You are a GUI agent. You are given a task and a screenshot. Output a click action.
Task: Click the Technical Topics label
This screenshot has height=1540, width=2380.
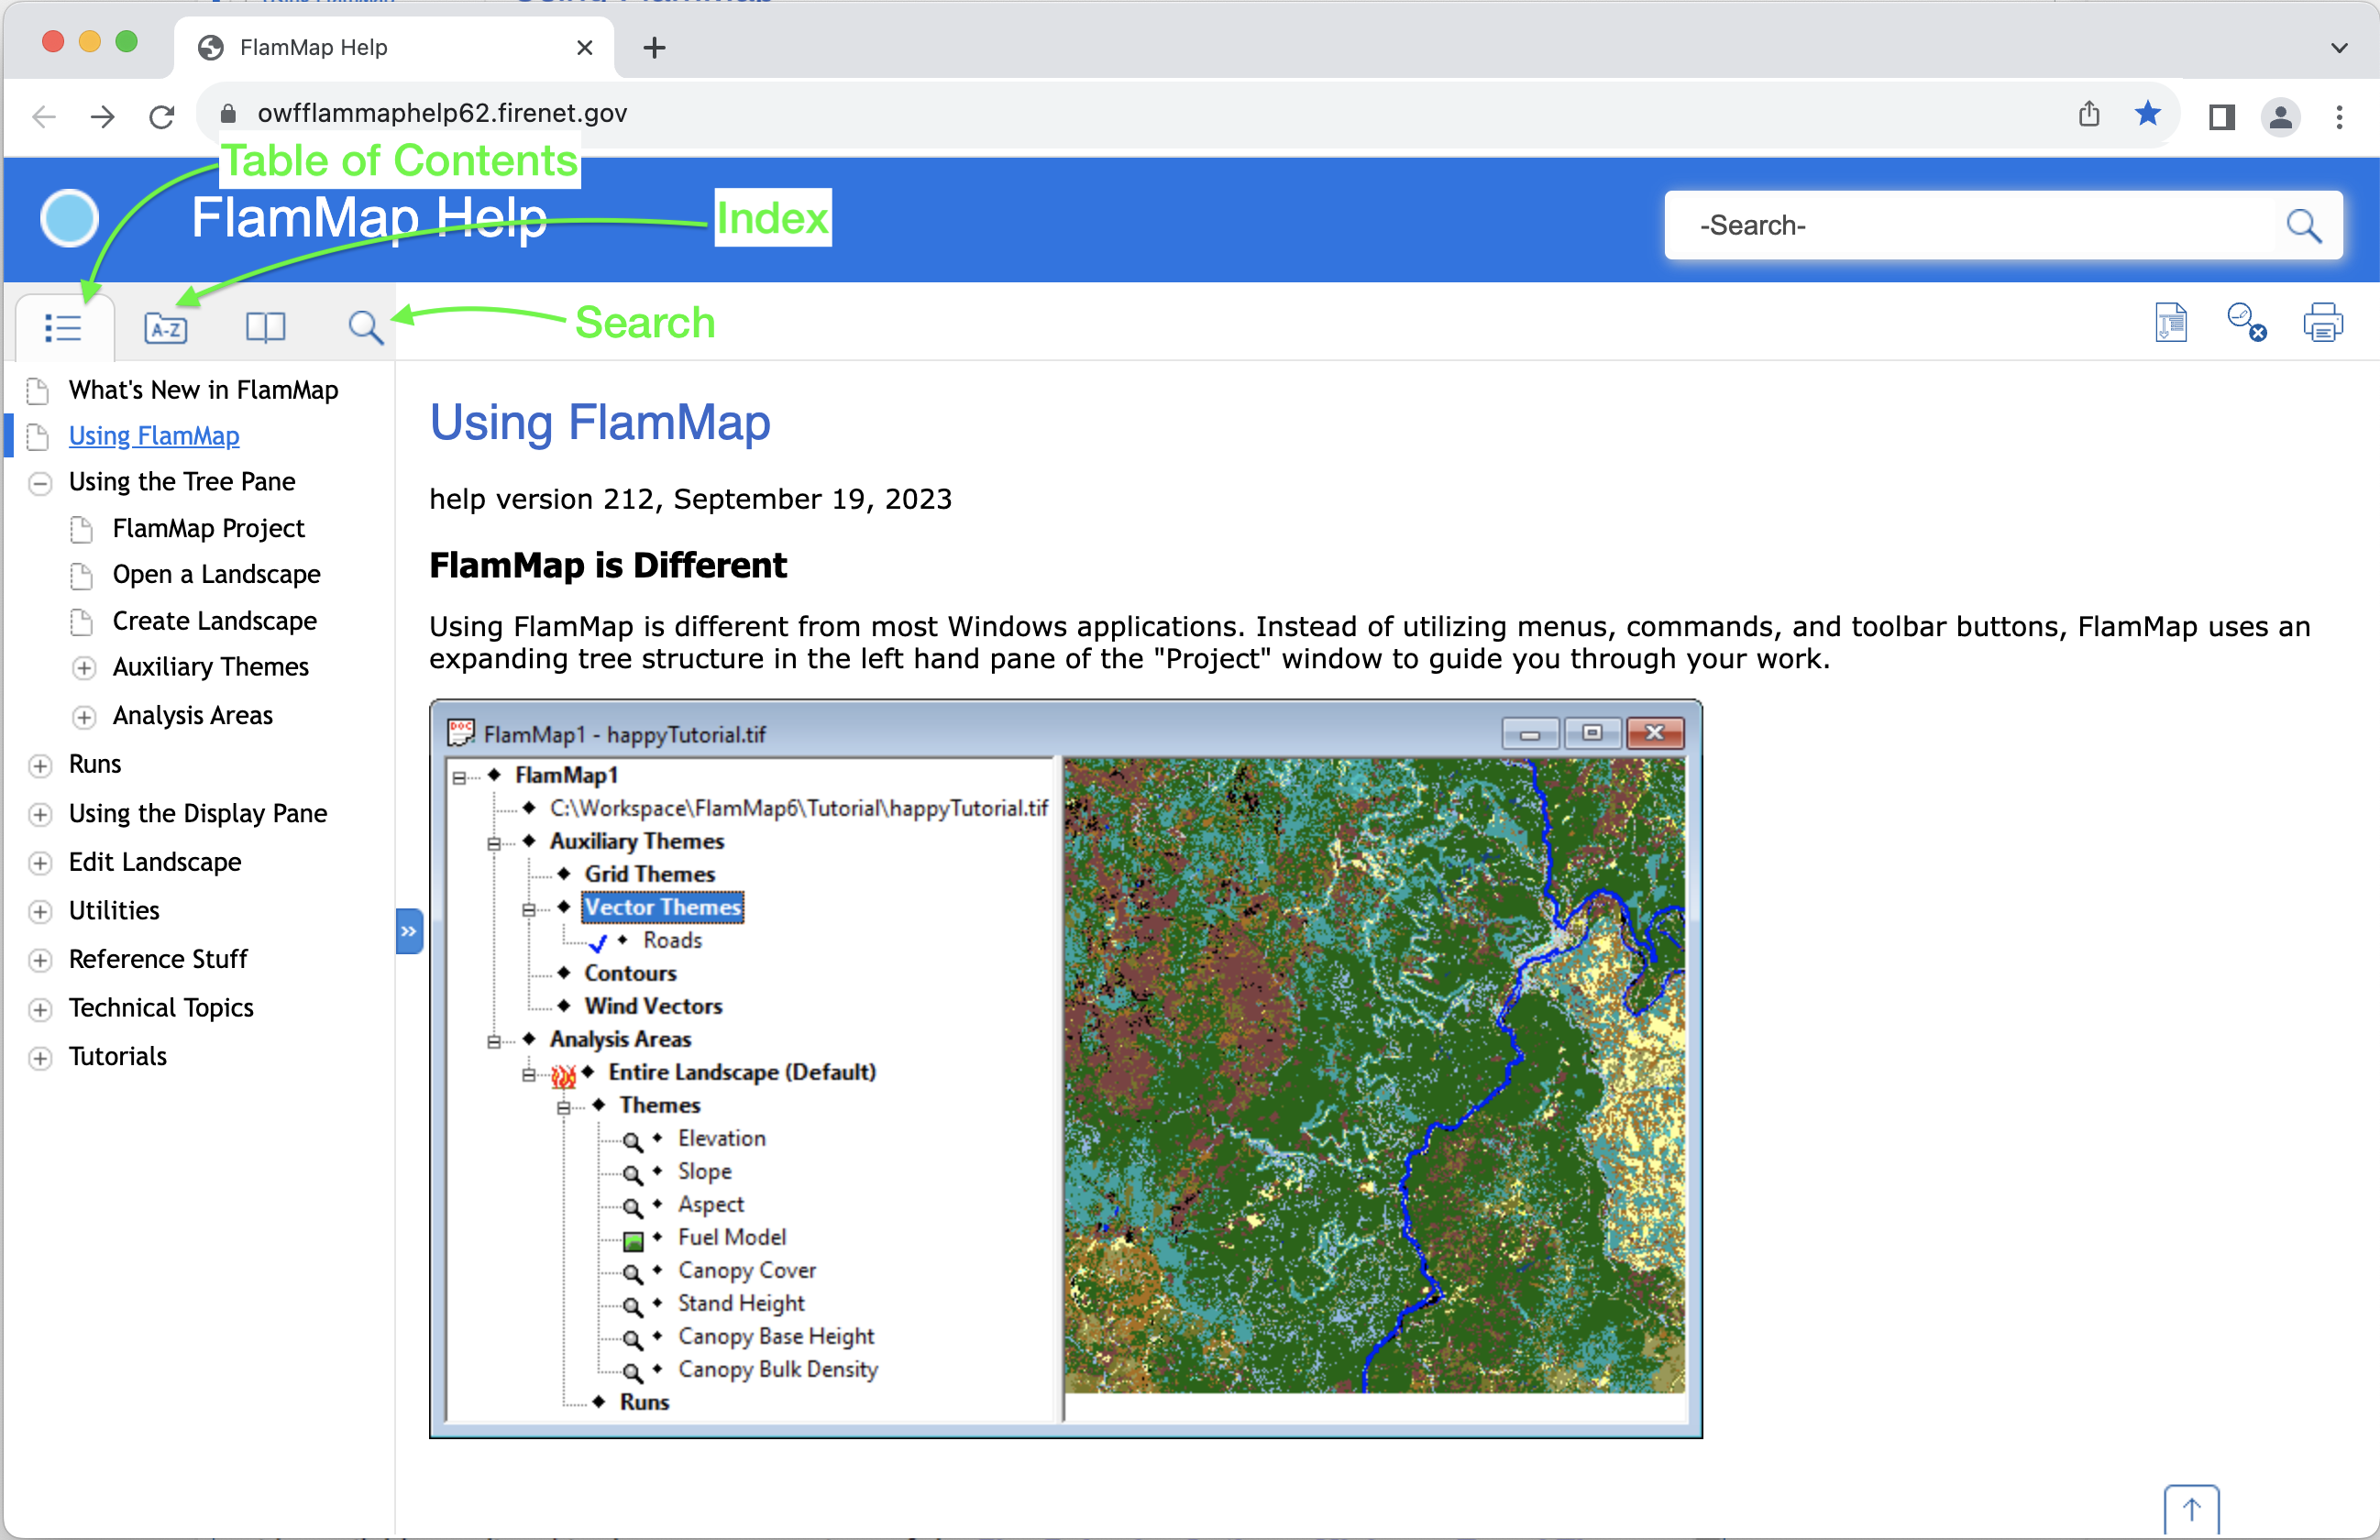pos(161,1008)
